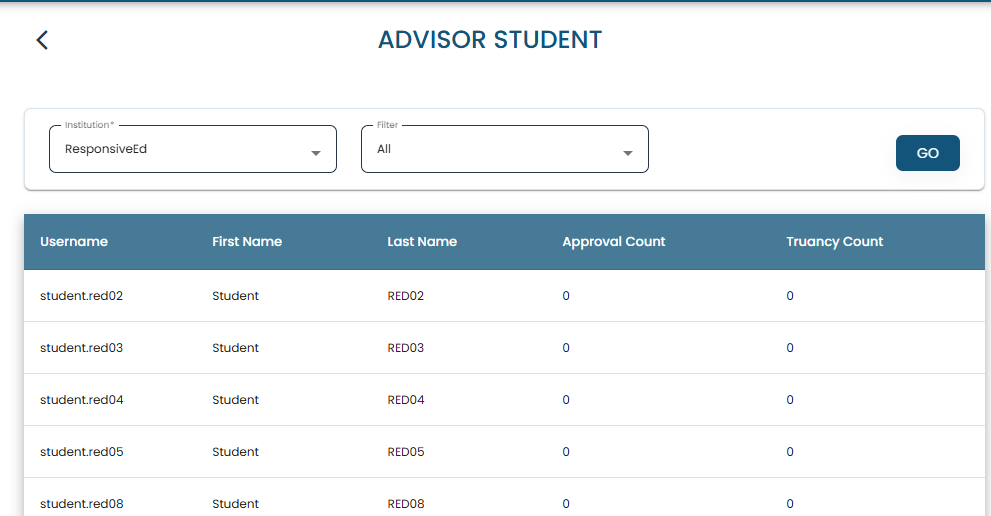The width and height of the screenshot is (991, 516).
Task: Click the back arrow icon
Action: pos(42,40)
